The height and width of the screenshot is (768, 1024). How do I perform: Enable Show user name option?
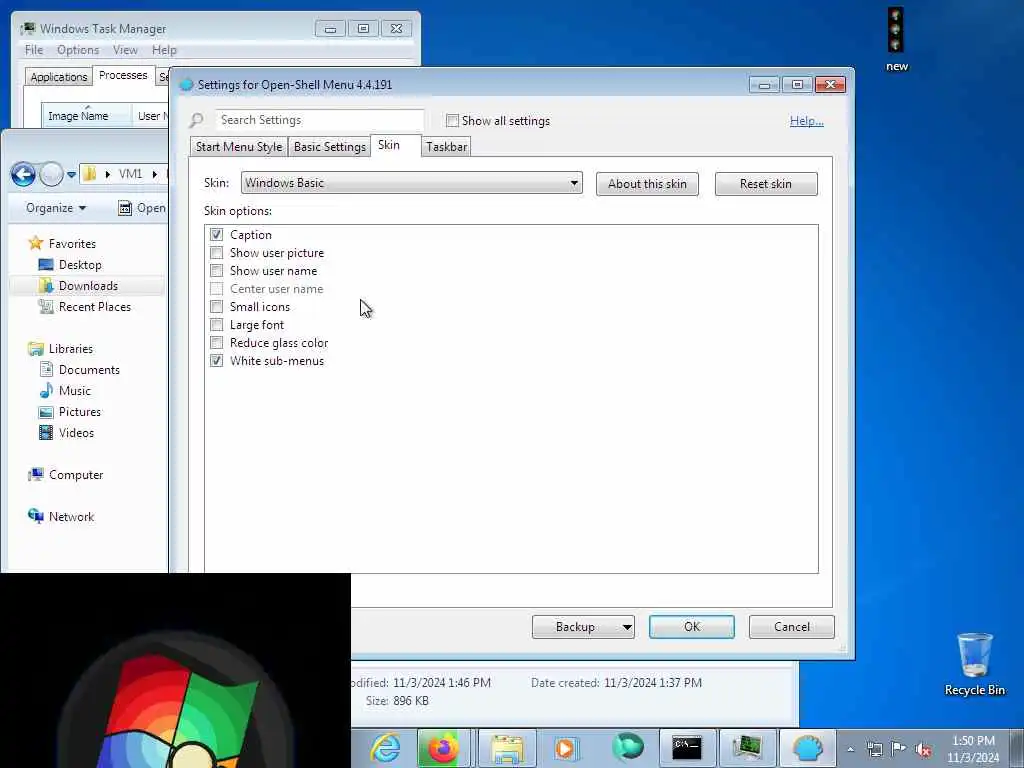216,270
